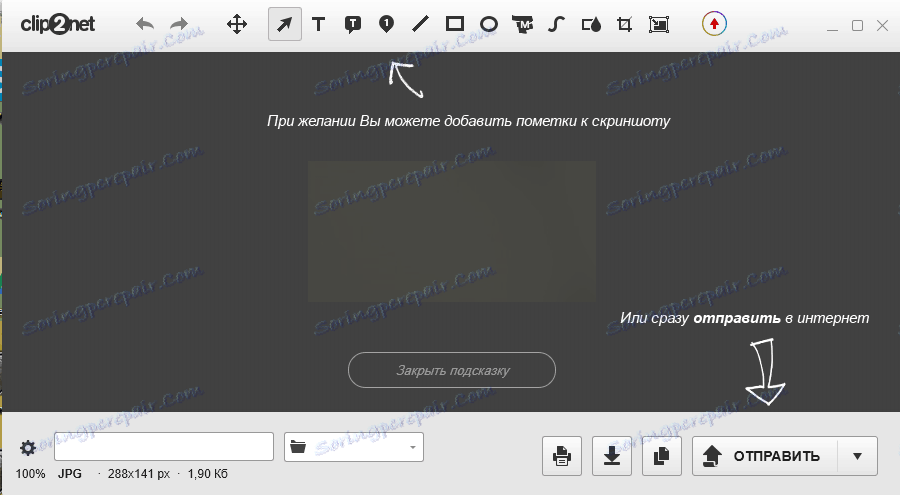Image resolution: width=900 pixels, height=495 pixels.
Task: Copy the screenshot to clipboard
Action: click(x=662, y=456)
